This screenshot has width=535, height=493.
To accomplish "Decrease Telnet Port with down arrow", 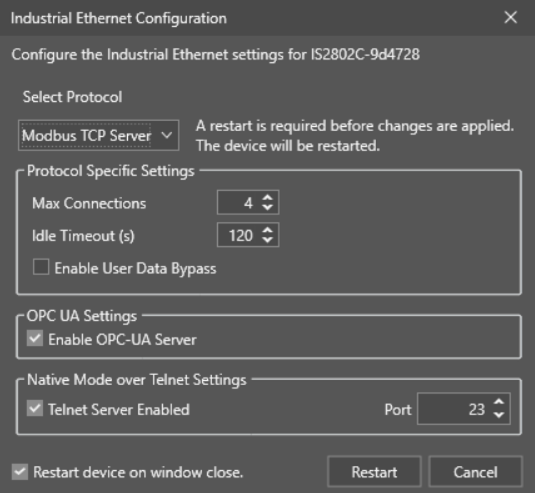I will click(499, 415).
